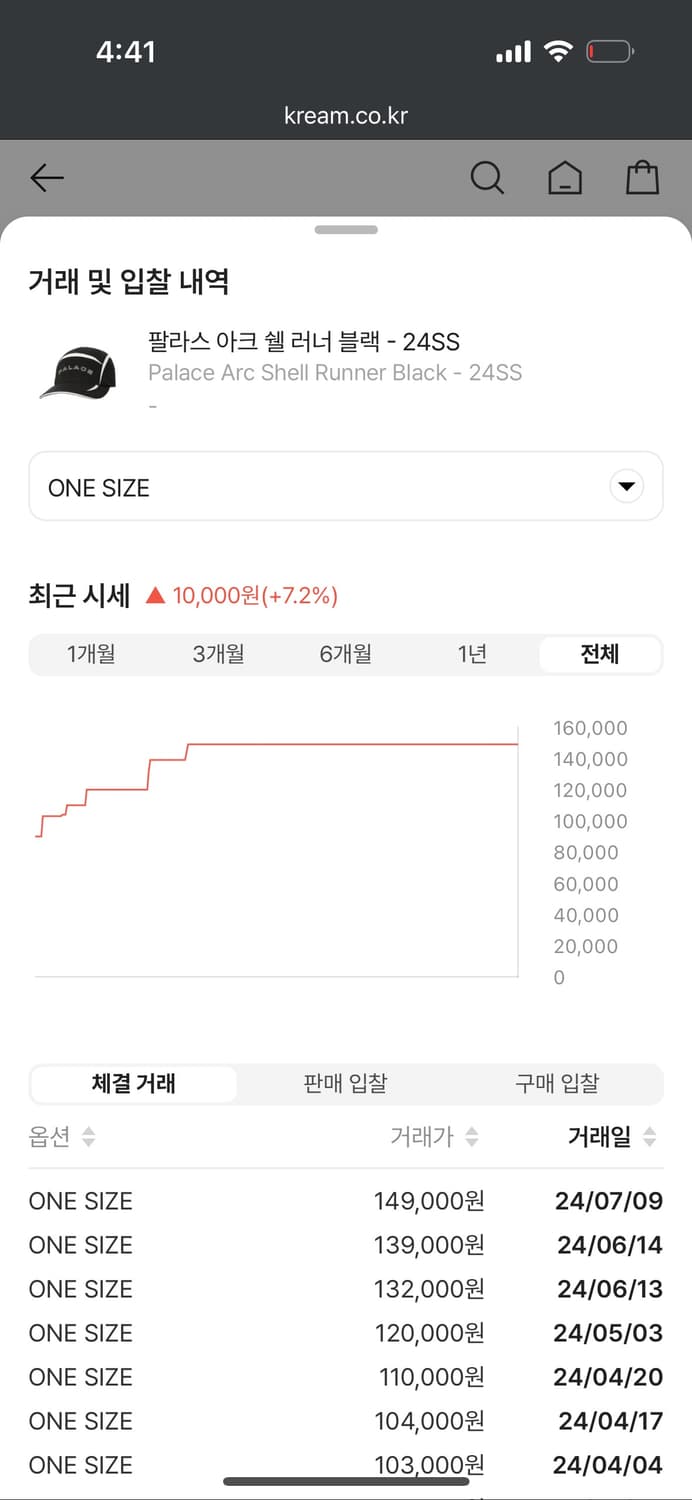
Task: Tap the kream.co.kr address label
Action: [346, 114]
